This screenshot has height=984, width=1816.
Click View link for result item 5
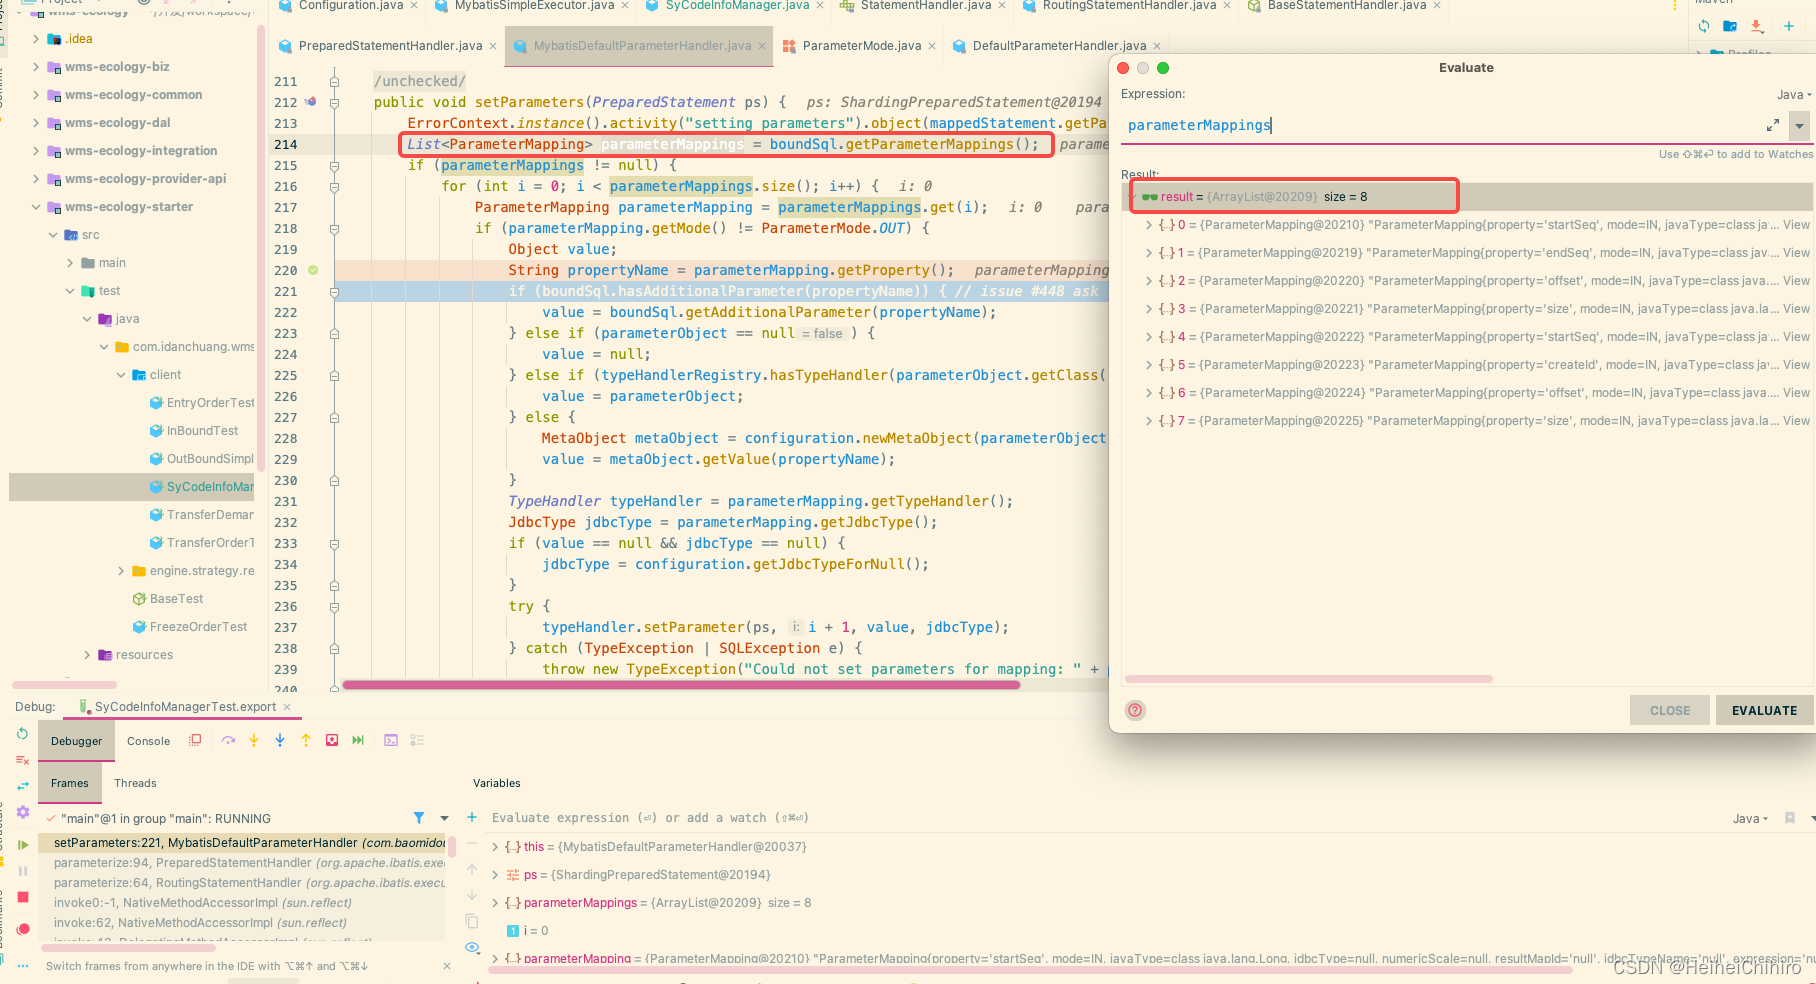coord(1796,365)
